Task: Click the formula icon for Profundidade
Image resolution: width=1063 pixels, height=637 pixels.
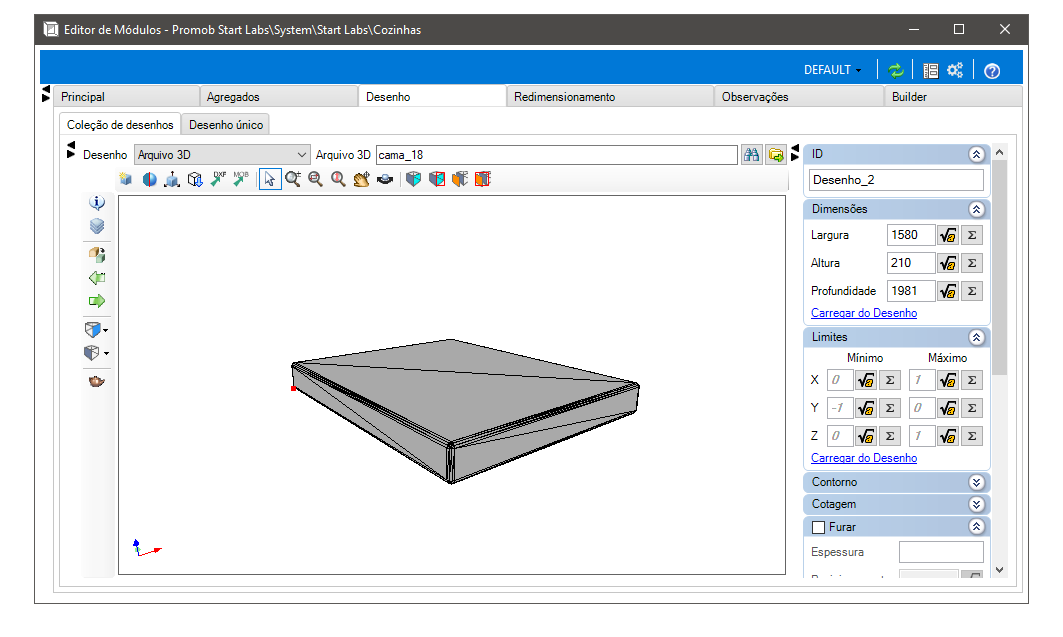Action: (948, 291)
